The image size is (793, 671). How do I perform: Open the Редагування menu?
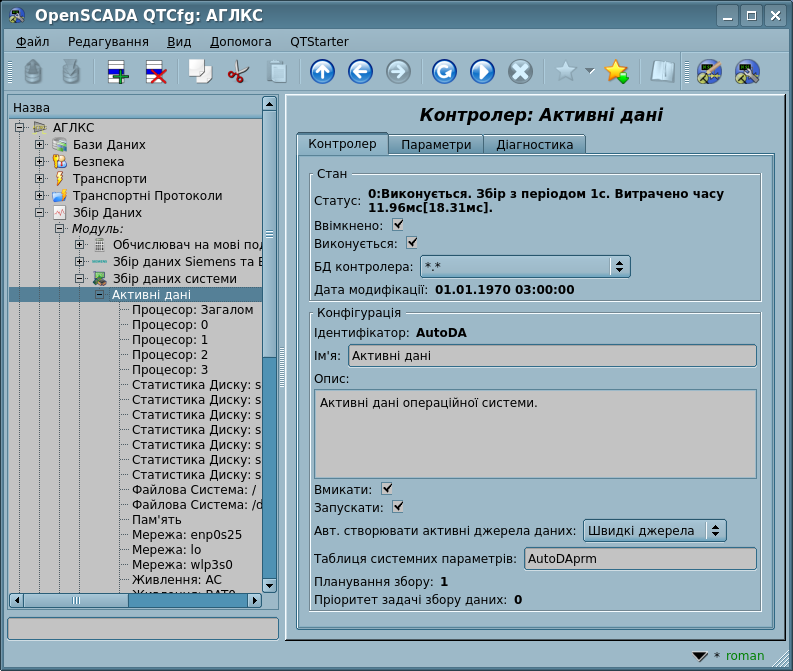[x=108, y=41]
